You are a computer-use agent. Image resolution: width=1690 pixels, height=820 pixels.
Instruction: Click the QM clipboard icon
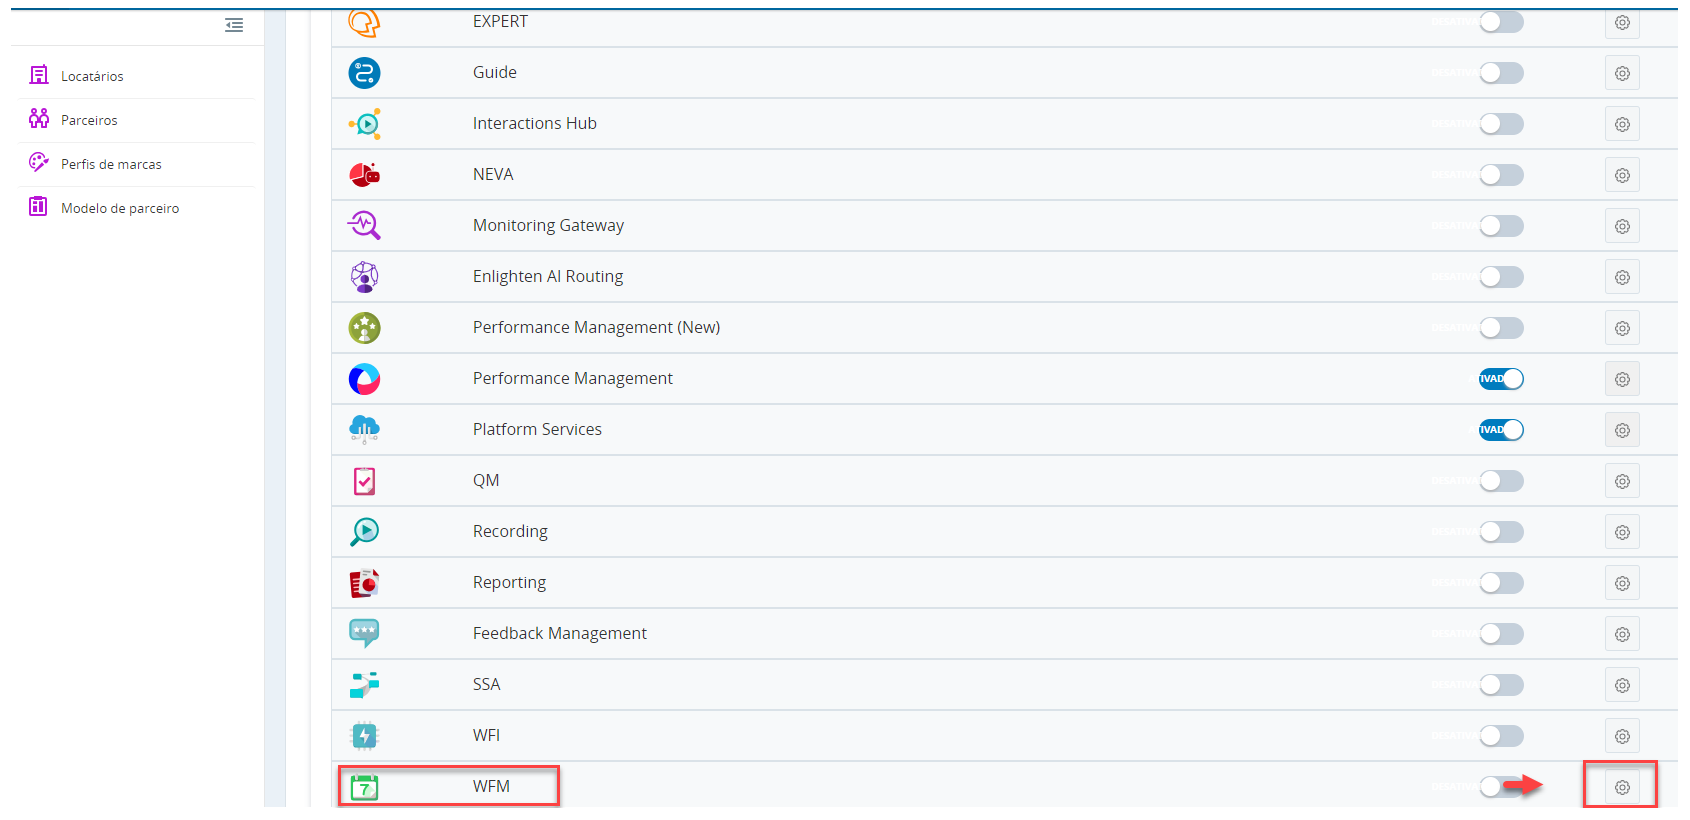click(364, 481)
